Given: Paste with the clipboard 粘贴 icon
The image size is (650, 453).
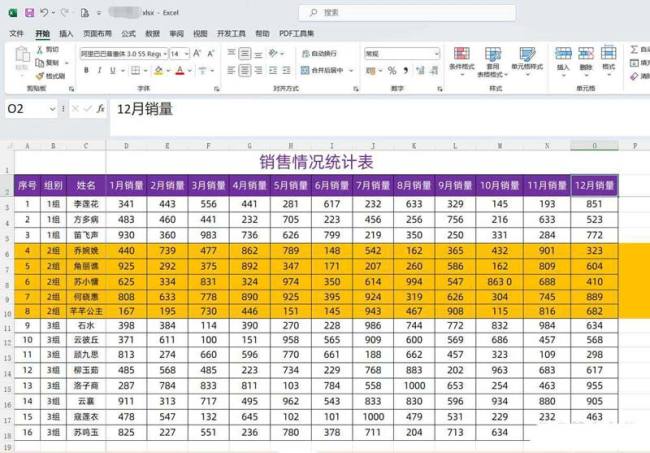Looking at the screenshot, I should (x=22, y=55).
